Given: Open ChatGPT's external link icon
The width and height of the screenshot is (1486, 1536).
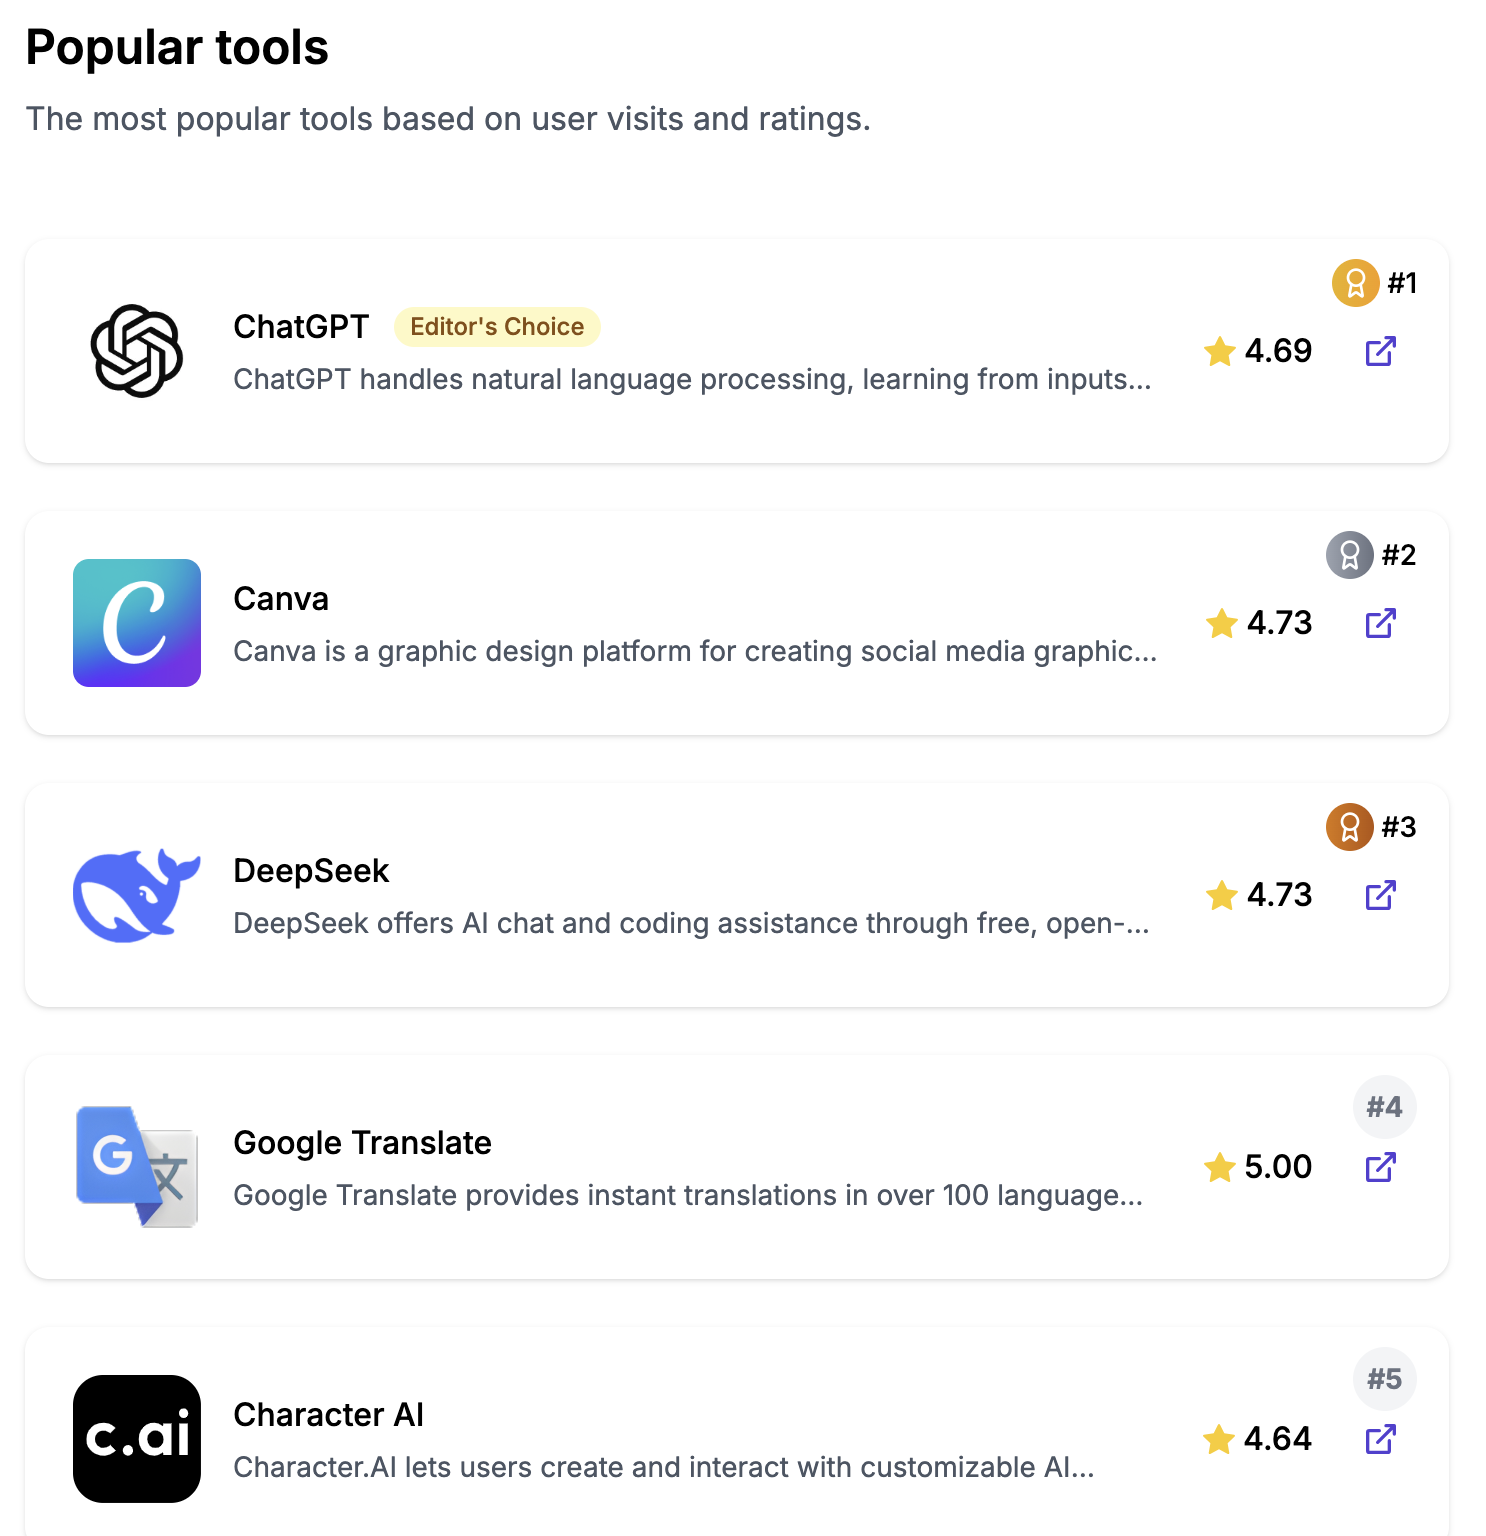Looking at the screenshot, I should [1380, 351].
